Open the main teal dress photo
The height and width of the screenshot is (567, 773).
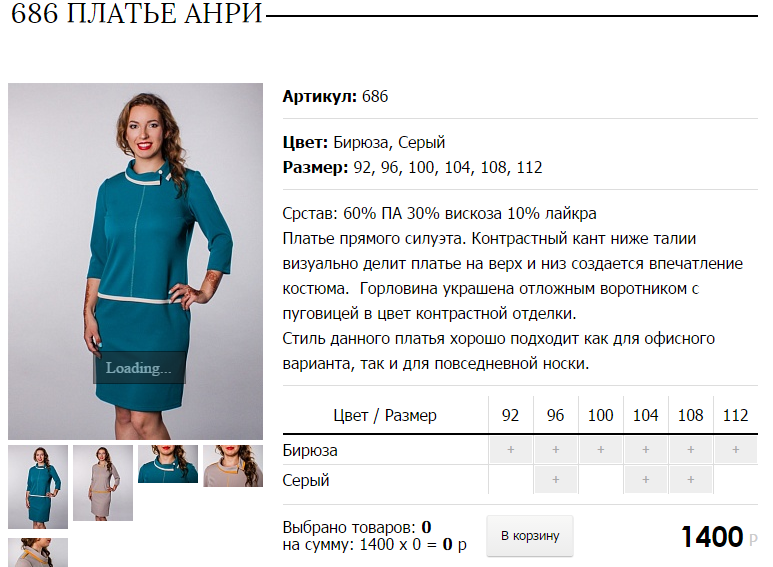(136, 261)
